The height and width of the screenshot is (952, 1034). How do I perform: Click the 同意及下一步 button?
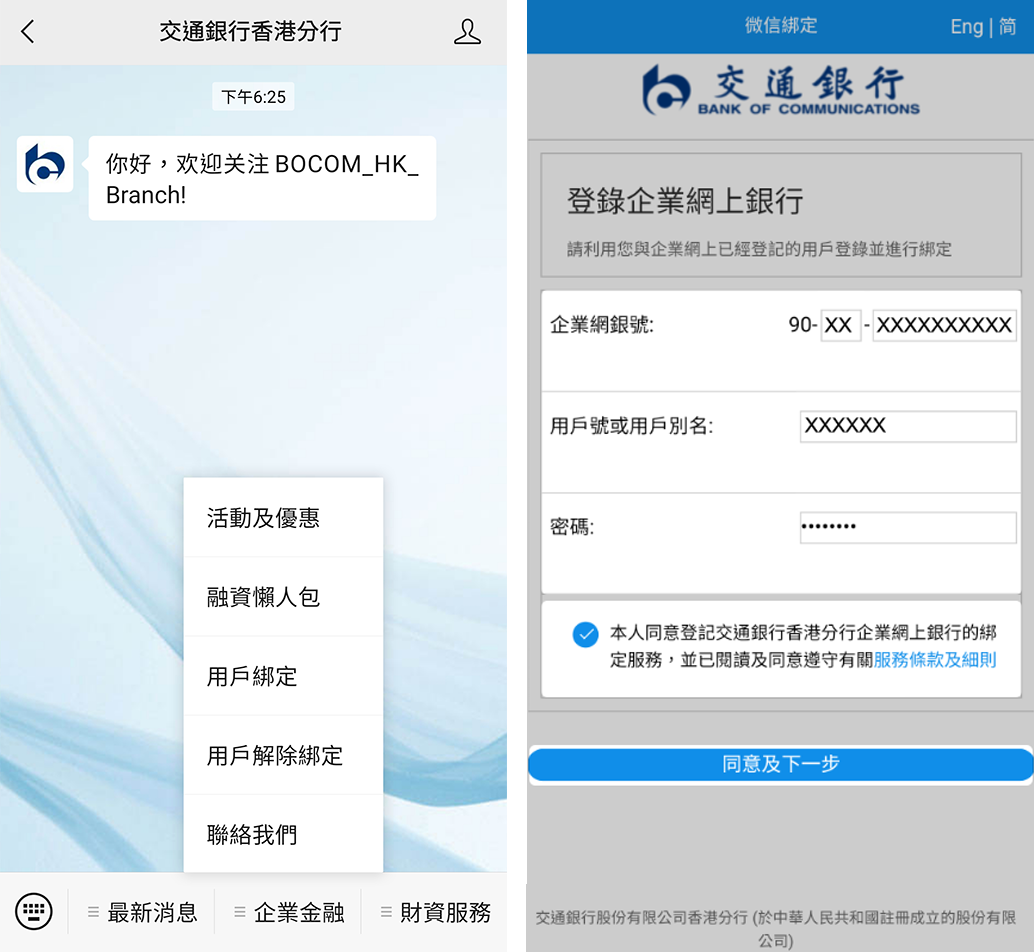tap(781, 764)
